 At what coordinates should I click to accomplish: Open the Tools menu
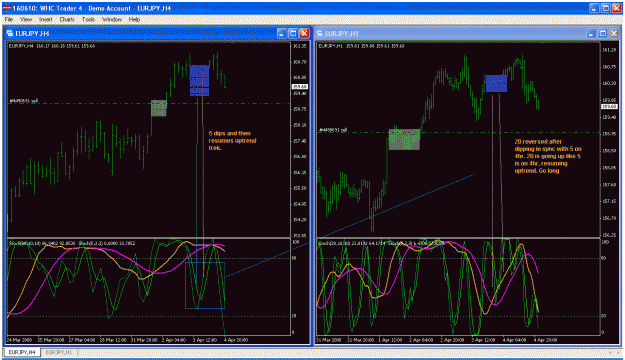[x=88, y=19]
